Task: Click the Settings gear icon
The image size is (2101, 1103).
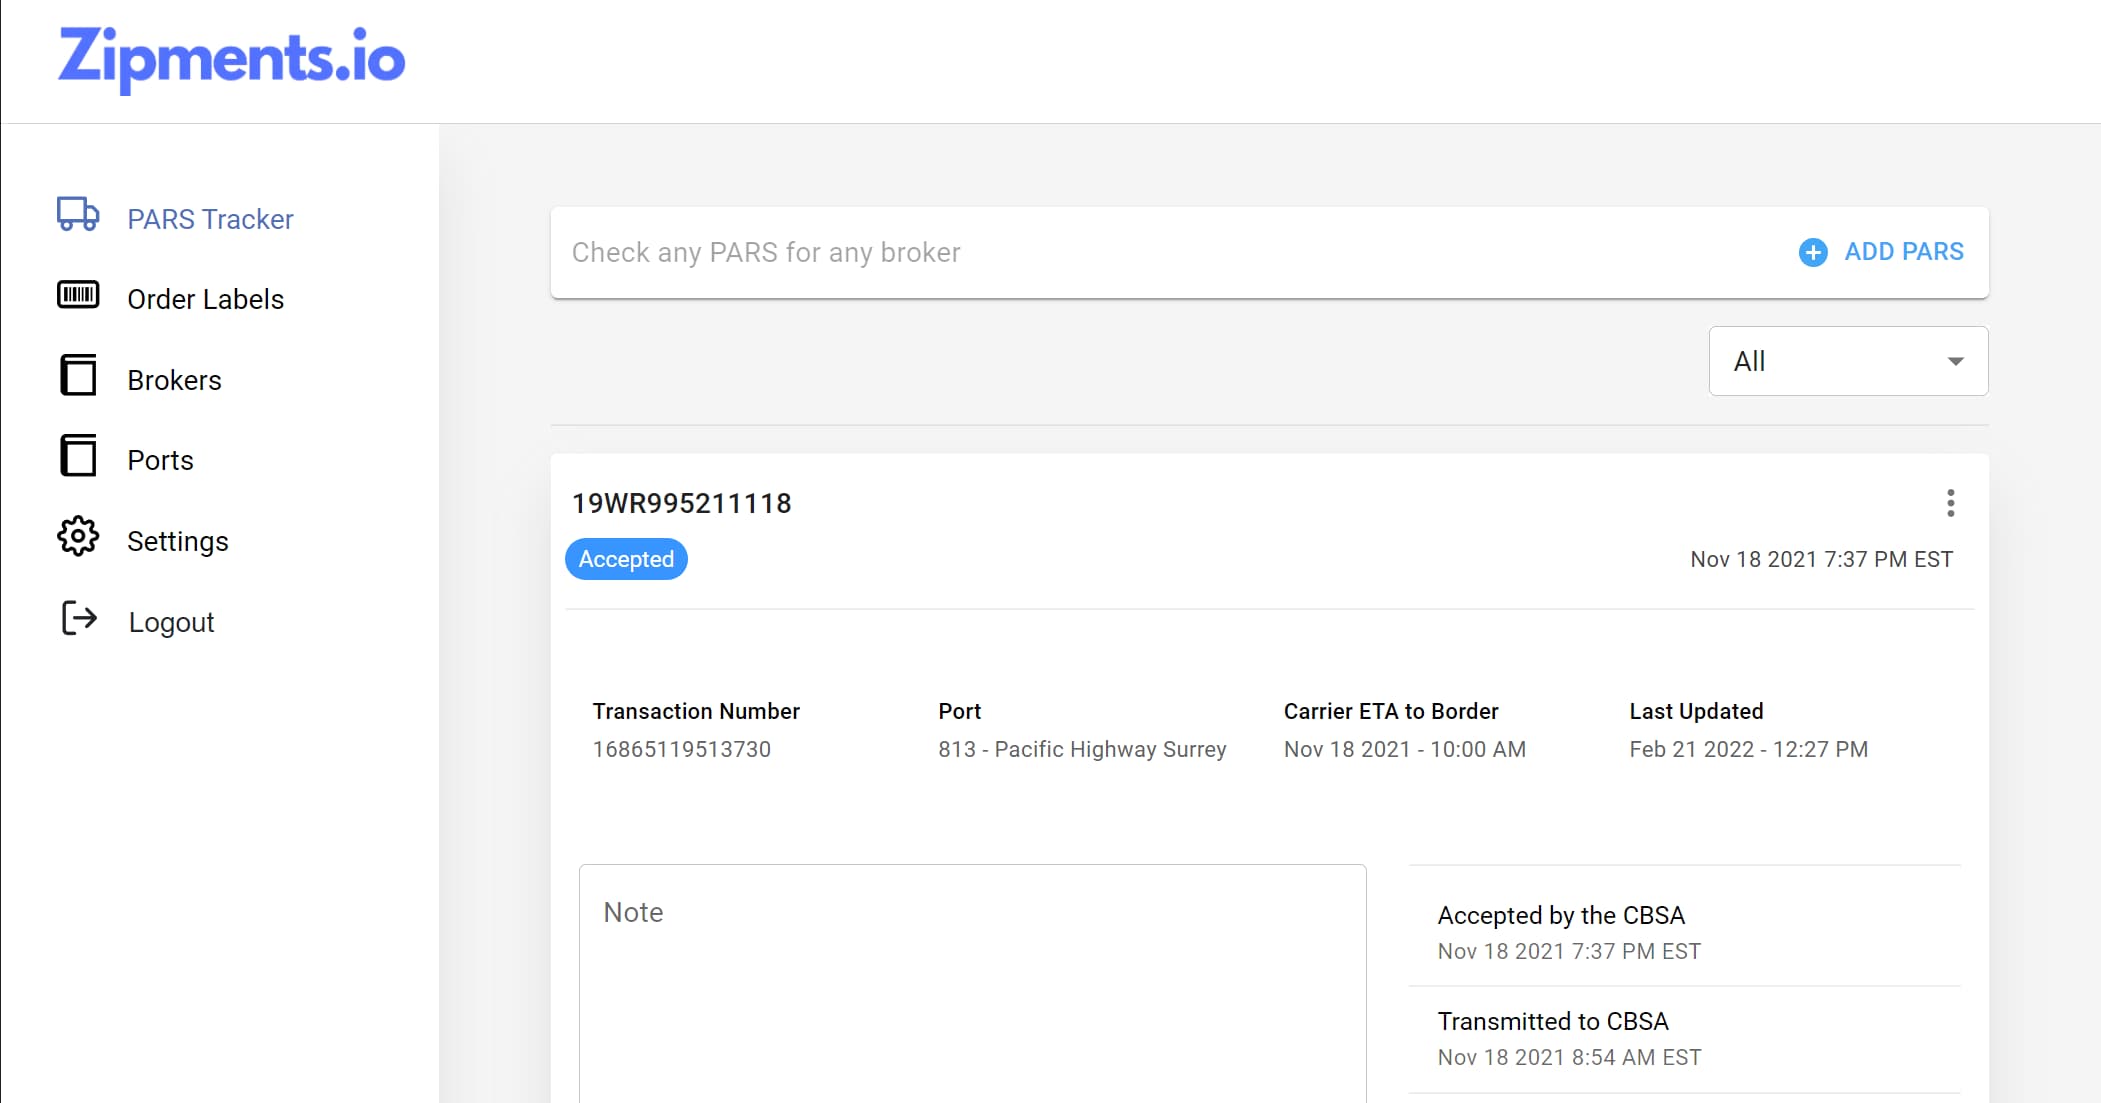Action: click(x=78, y=537)
